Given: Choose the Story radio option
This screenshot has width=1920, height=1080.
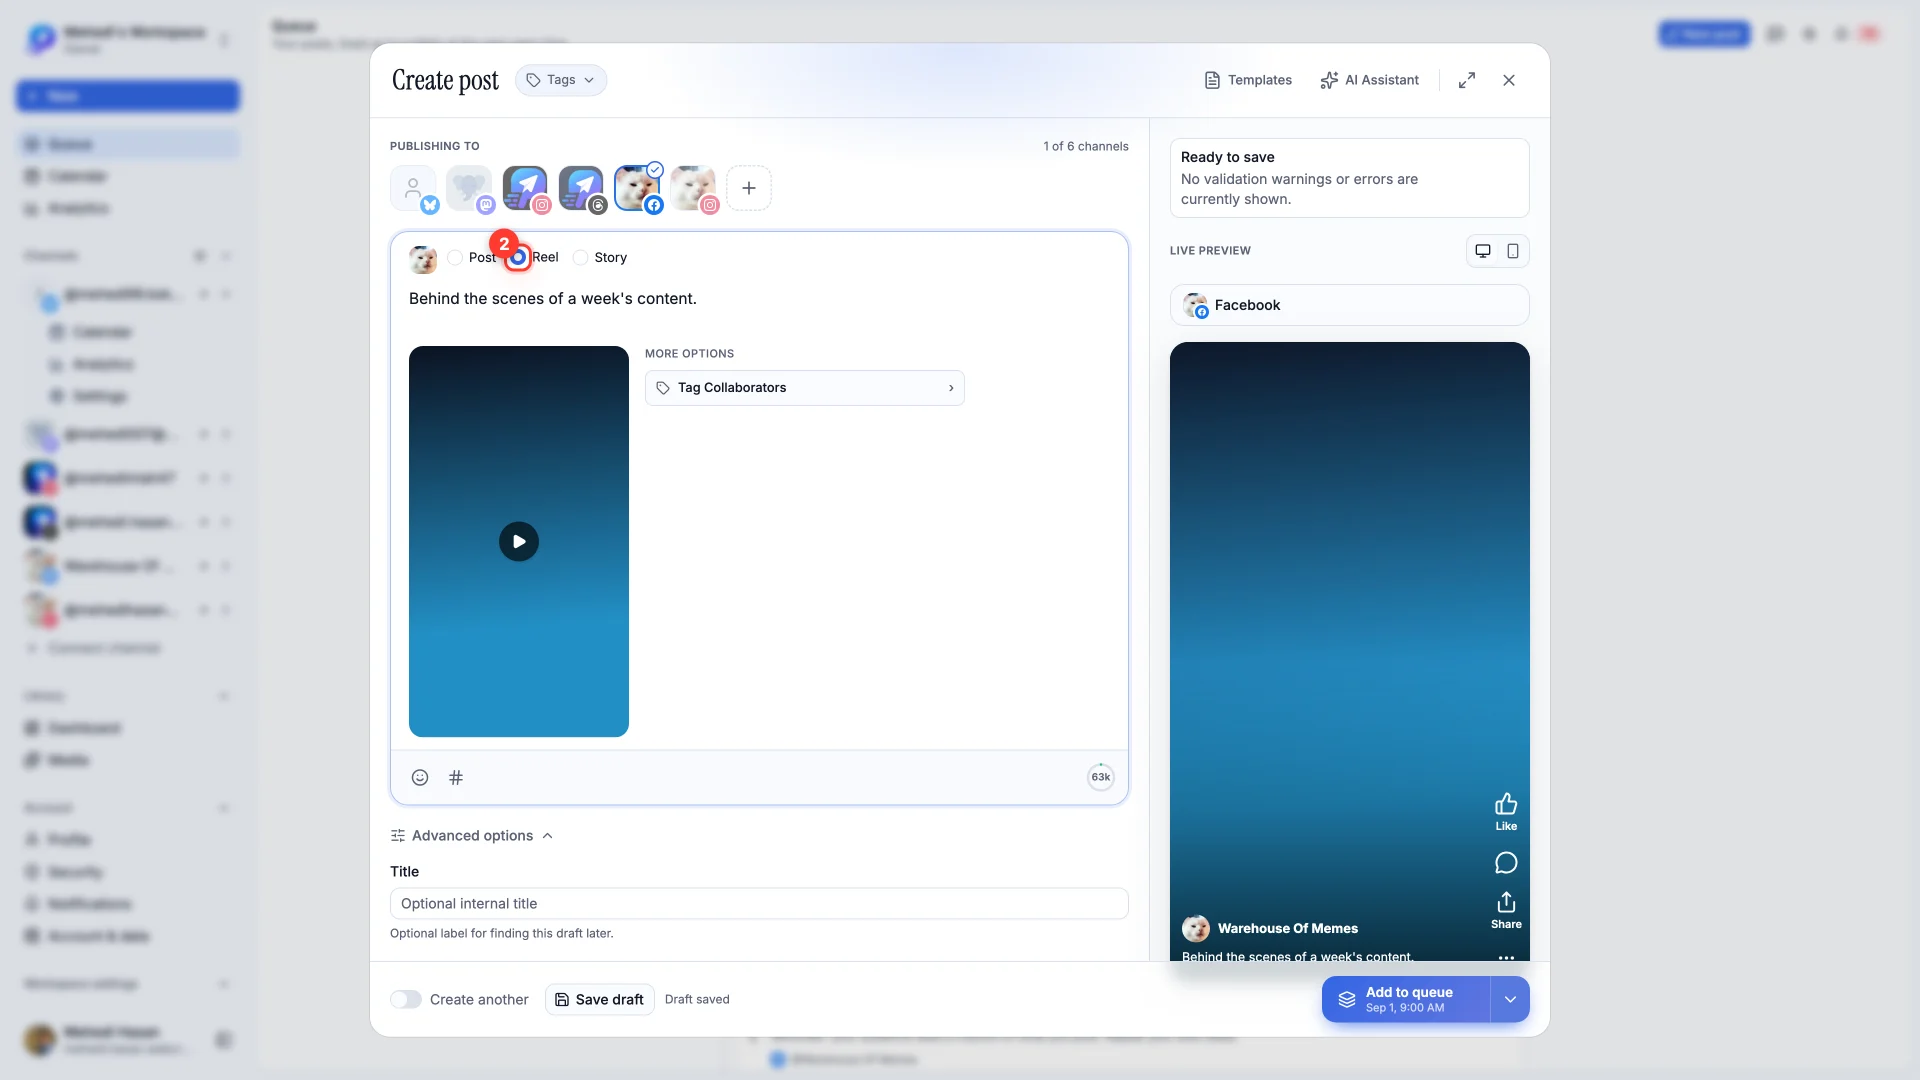Looking at the screenshot, I should pyautogui.click(x=580, y=258).
